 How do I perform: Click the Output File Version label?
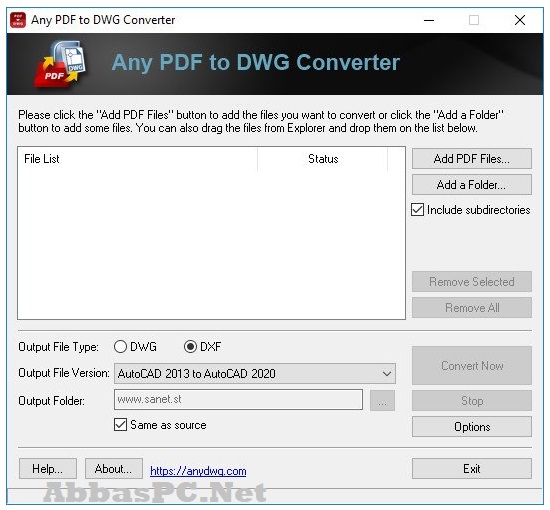tap(64, 373)
